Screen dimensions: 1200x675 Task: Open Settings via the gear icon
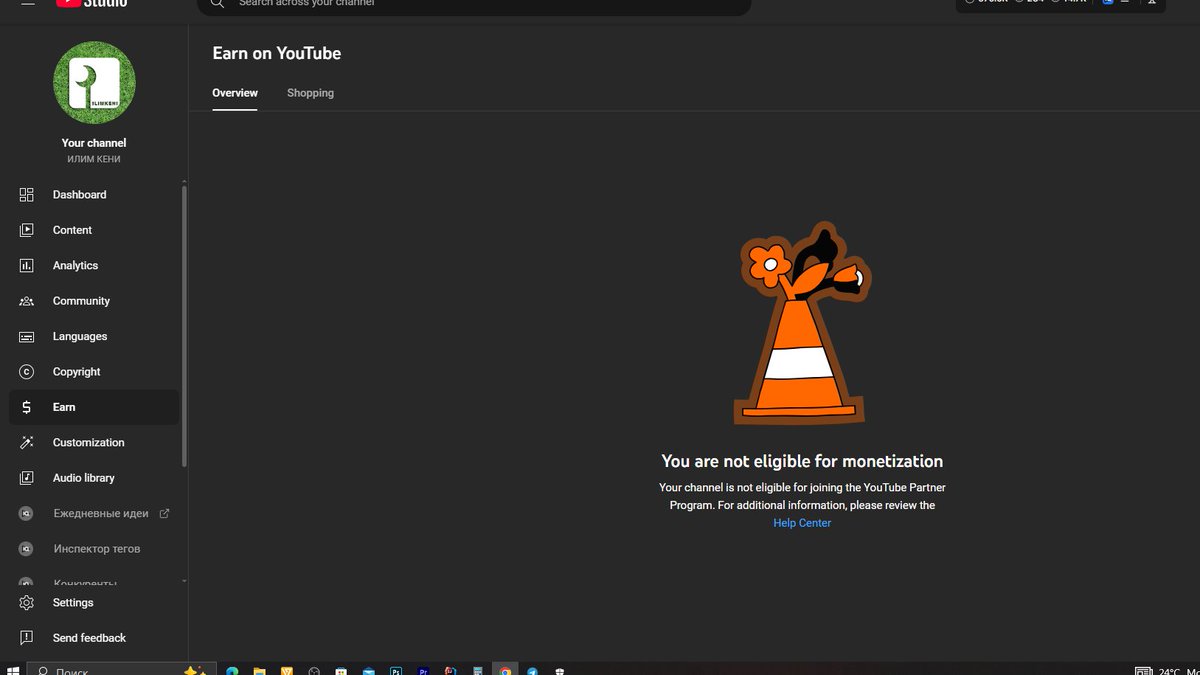tap(27, 603)
